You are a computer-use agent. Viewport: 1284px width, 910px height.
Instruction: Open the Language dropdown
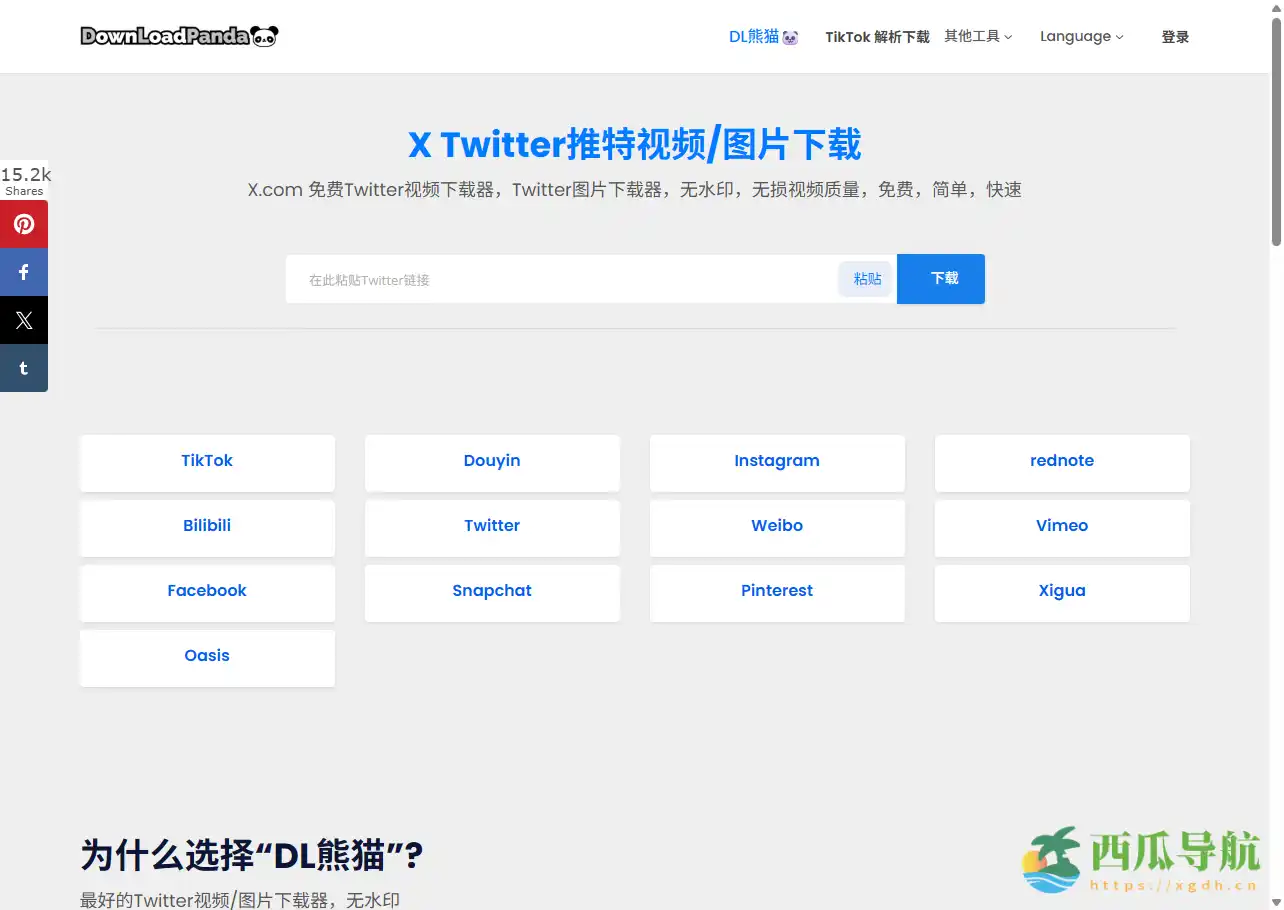(x=1081, y=36)
